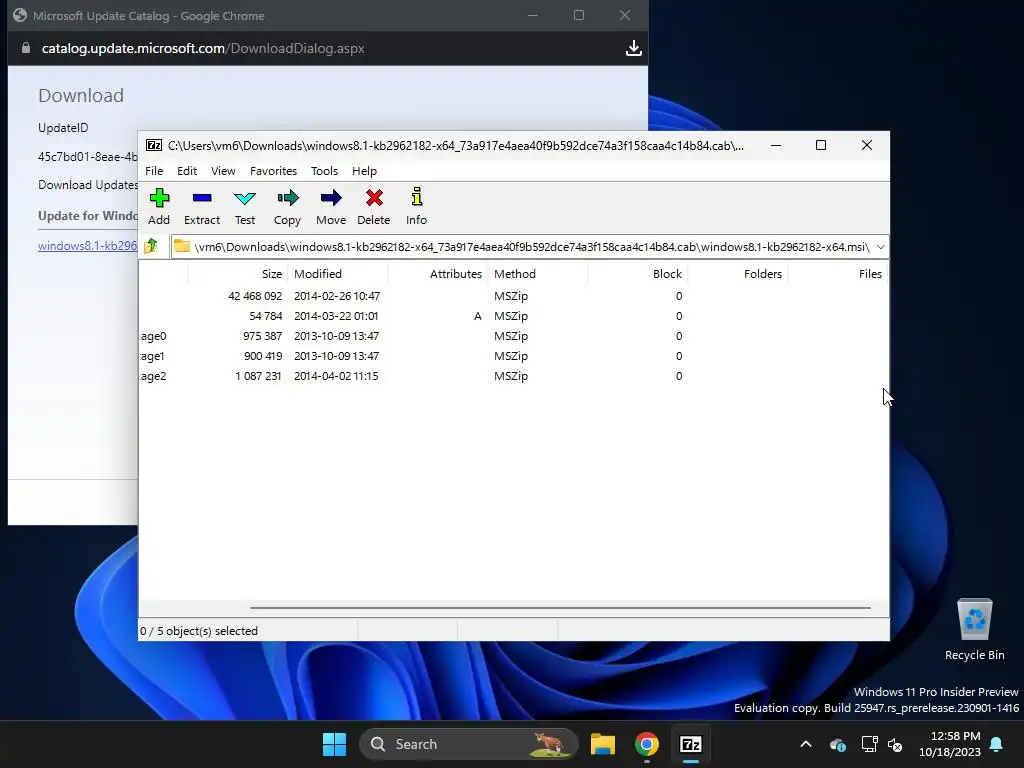Open the Windows Start button
Viewport: 1024px width, 768px height.
click(334, 744)
